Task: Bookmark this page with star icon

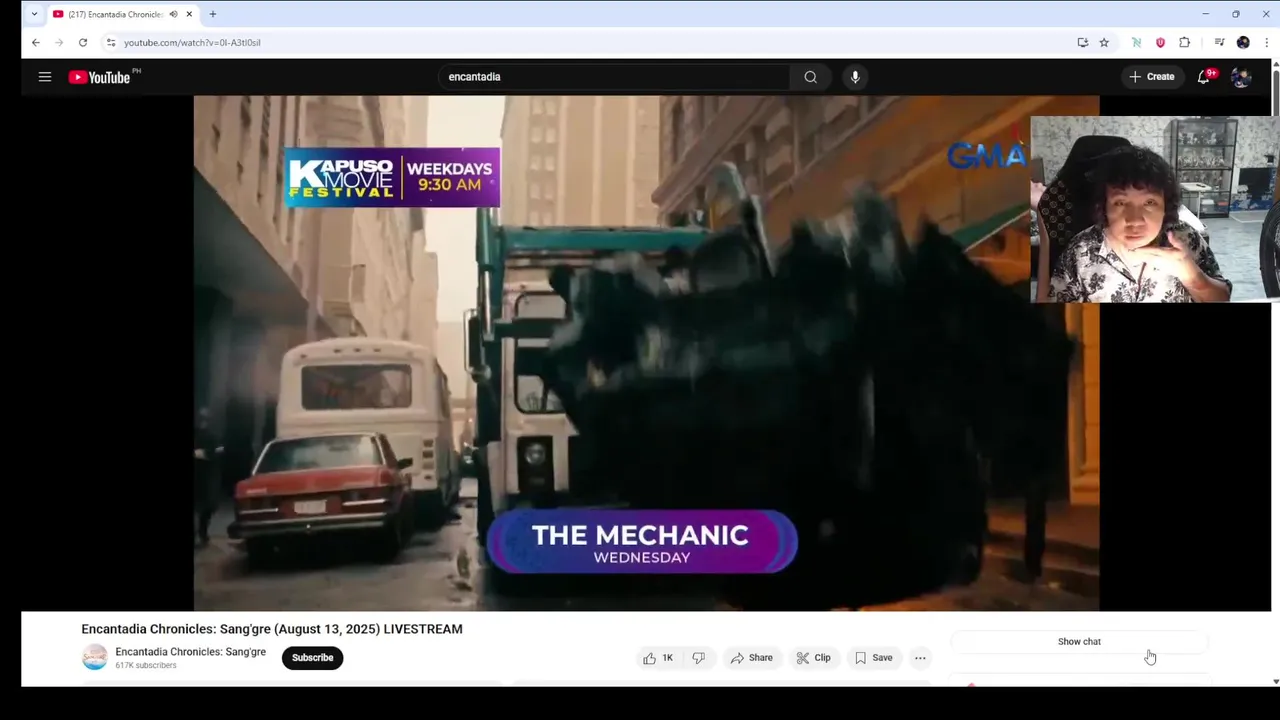Action: (1104, 43)
